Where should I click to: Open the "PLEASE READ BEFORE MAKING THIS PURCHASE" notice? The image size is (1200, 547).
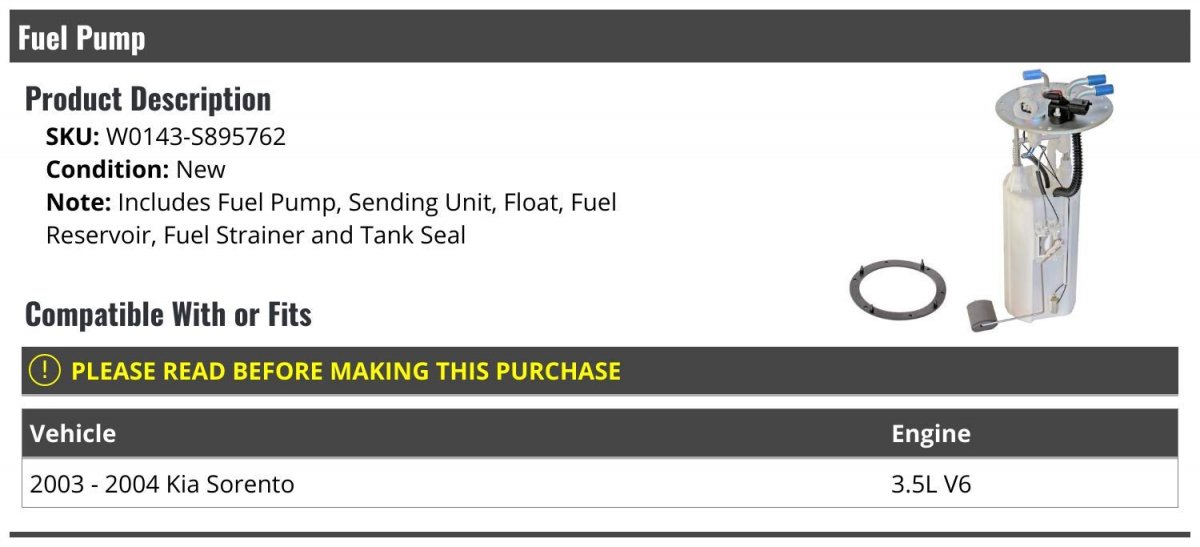[346, 371]
